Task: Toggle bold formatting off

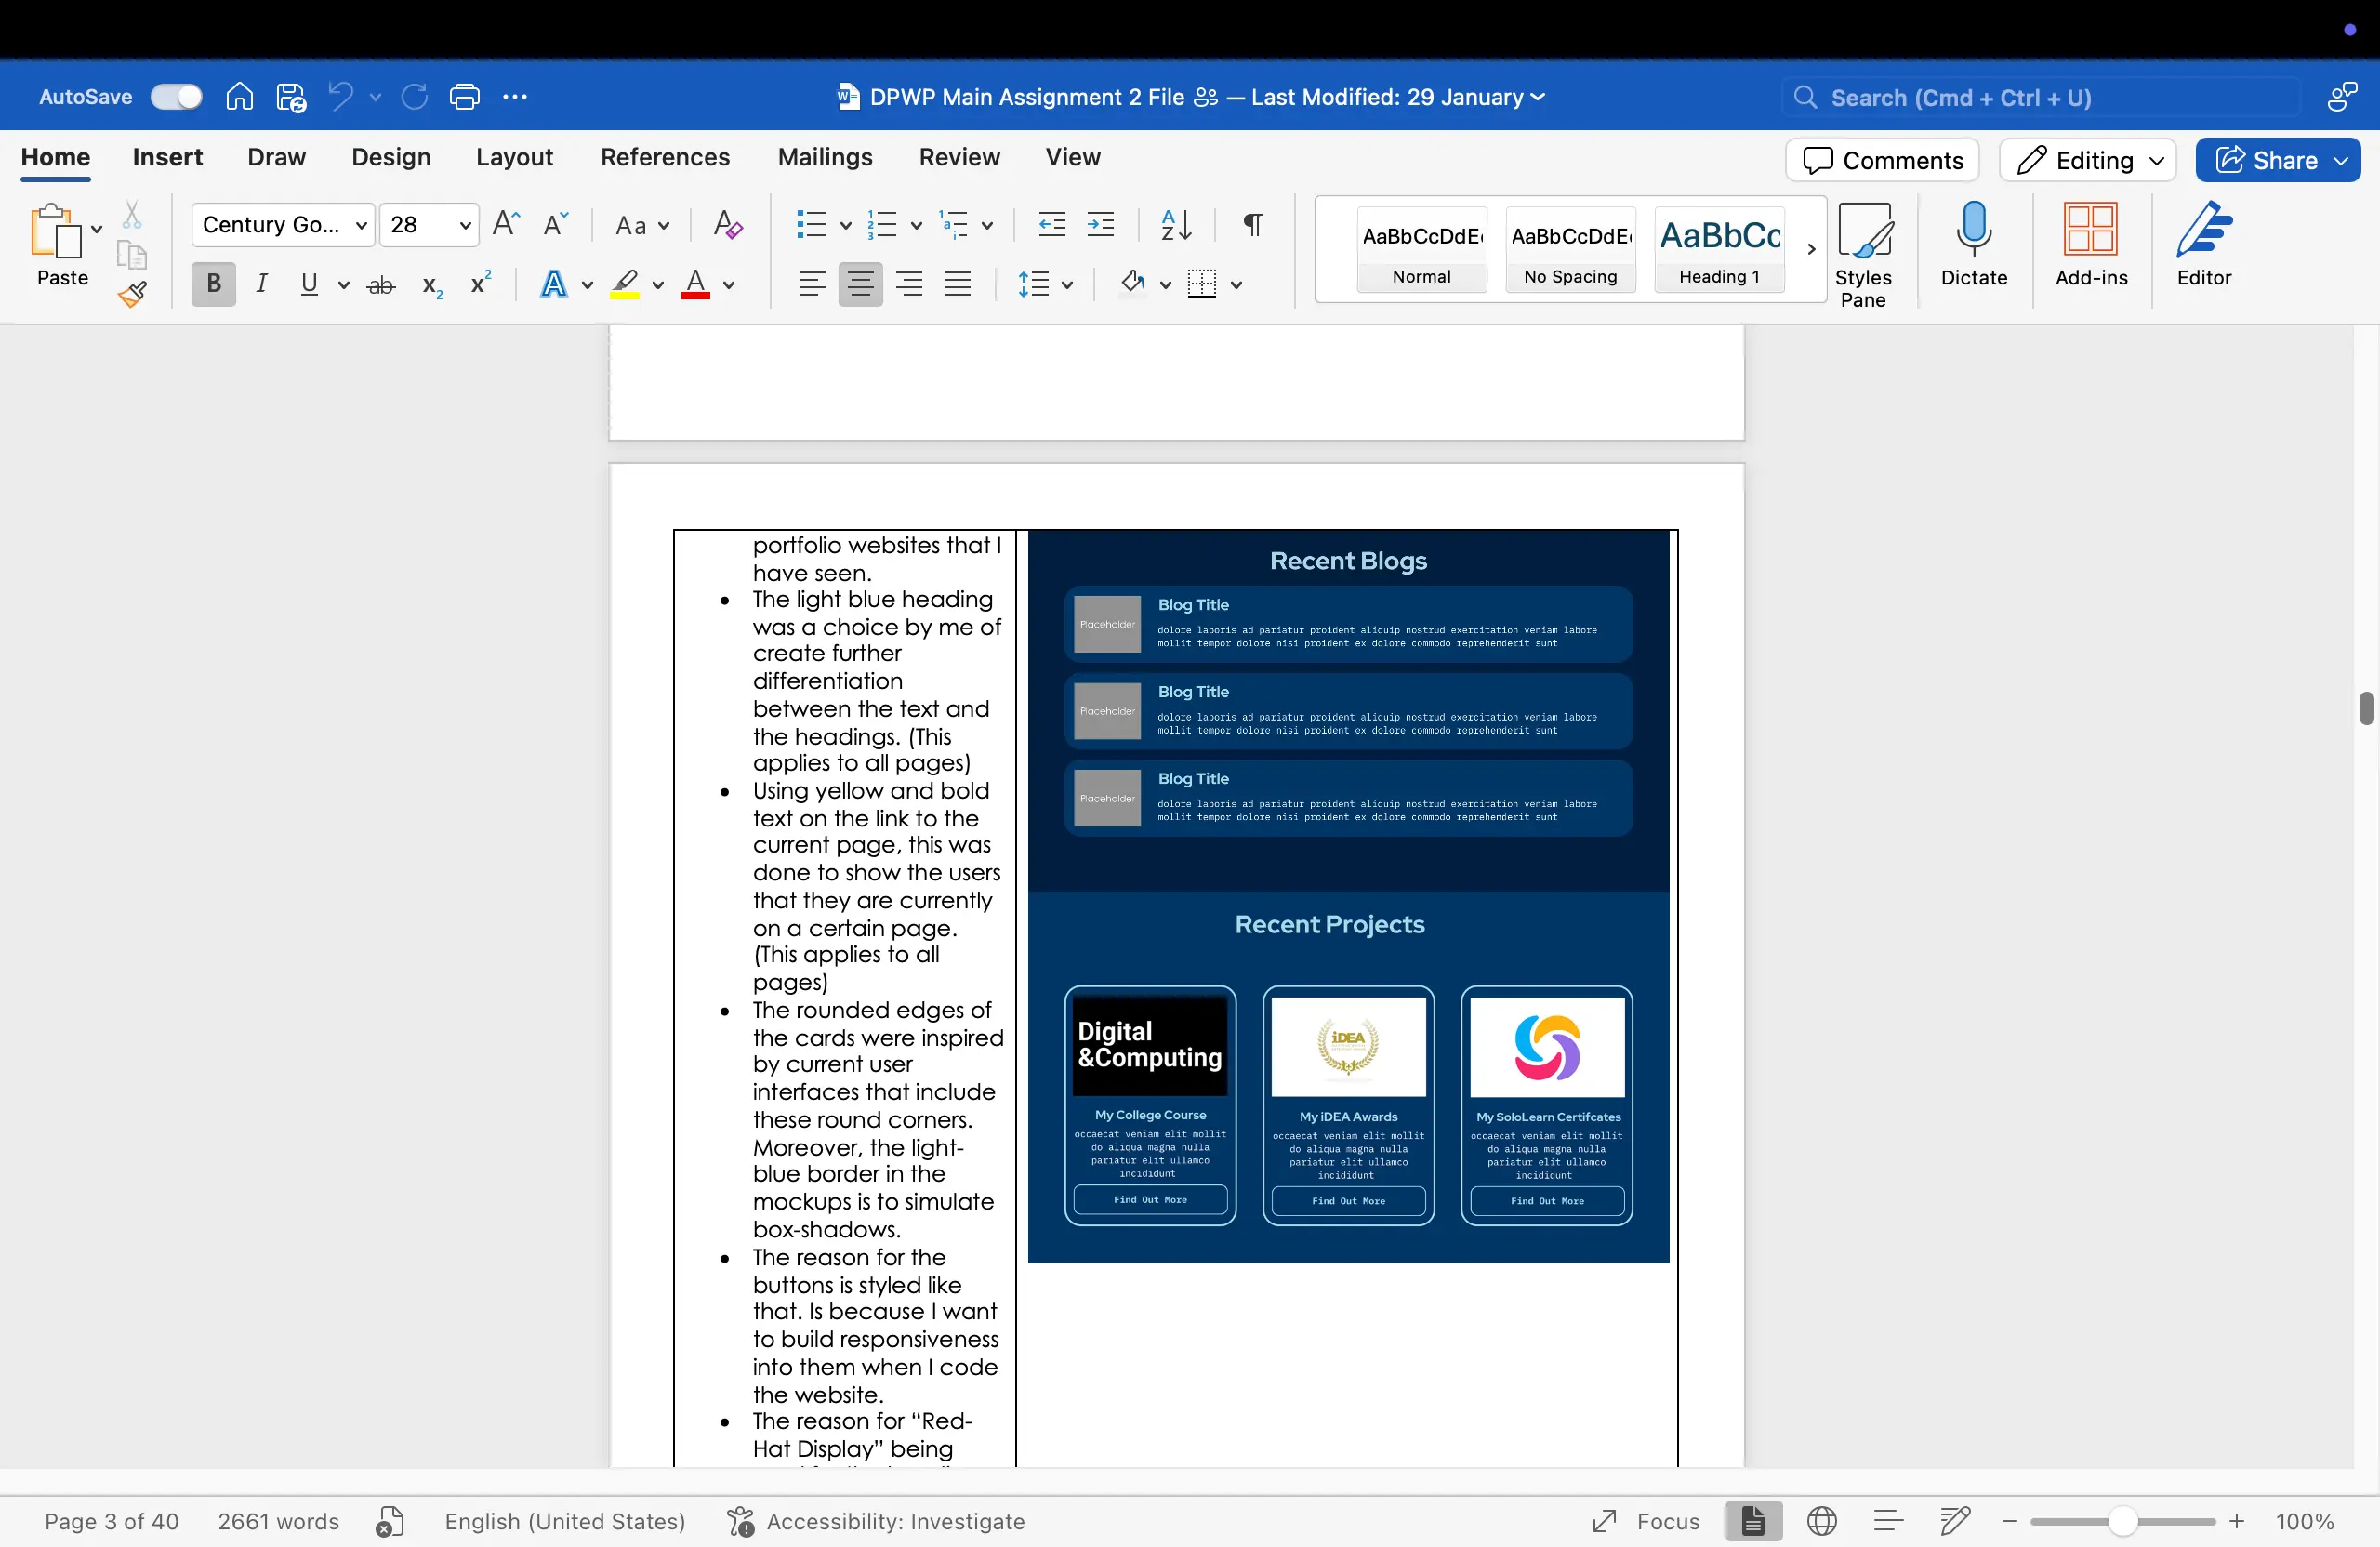Action: pyautogui.click(x=212, y=284)
